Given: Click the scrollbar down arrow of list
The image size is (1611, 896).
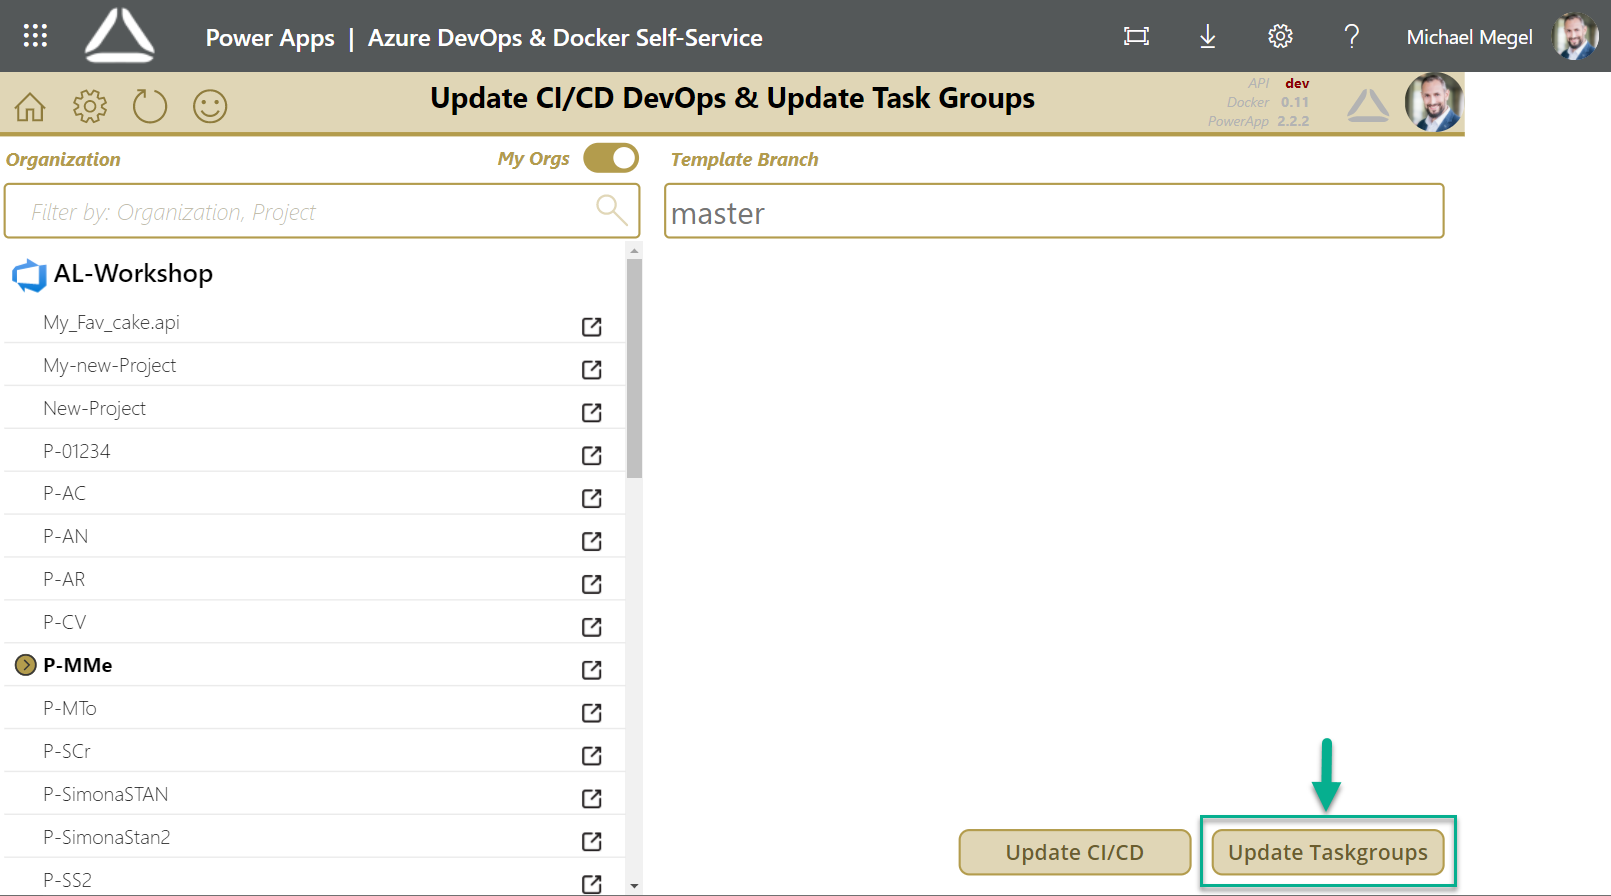Looking at the screenshot, I should point(634,886).
